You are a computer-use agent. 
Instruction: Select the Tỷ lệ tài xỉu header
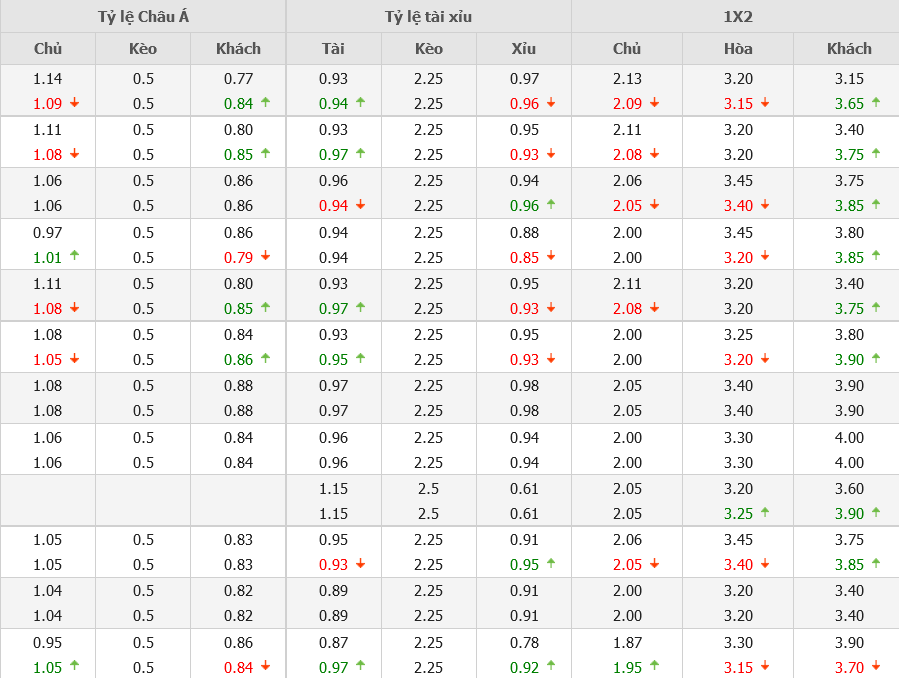point(428,17)
